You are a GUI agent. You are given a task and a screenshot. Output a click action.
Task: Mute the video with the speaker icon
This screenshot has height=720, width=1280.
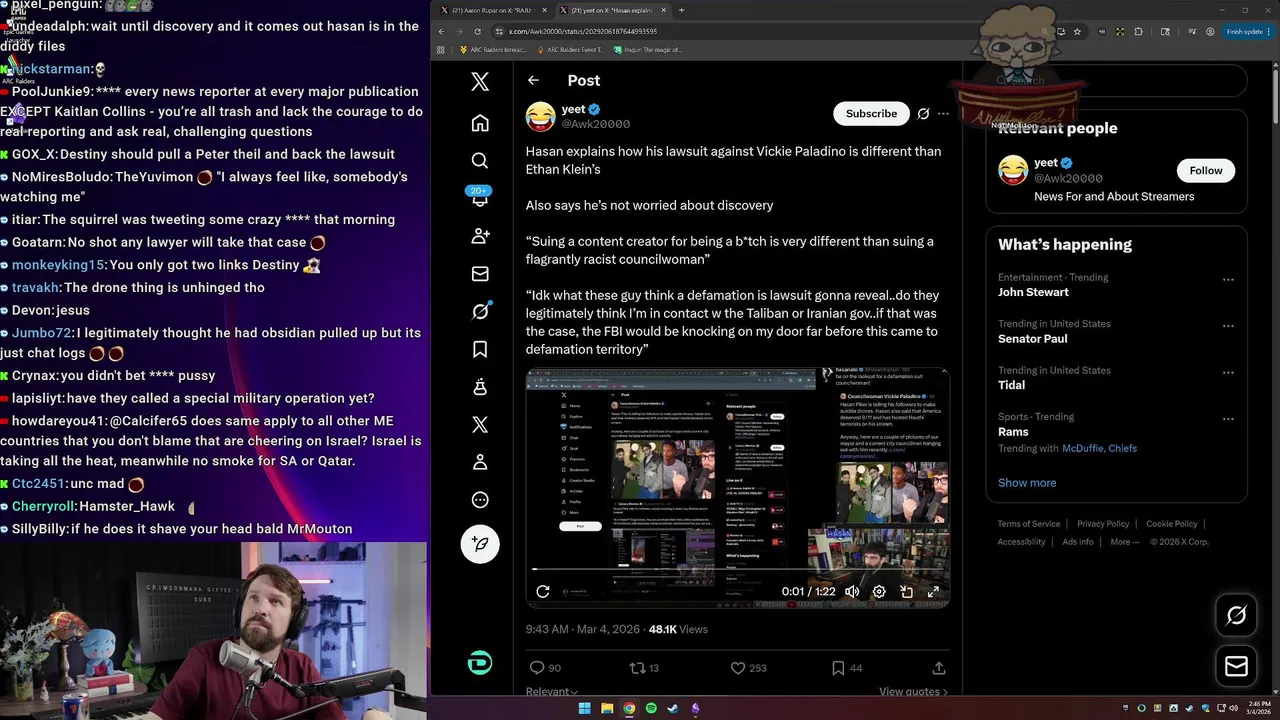point(852,591)
